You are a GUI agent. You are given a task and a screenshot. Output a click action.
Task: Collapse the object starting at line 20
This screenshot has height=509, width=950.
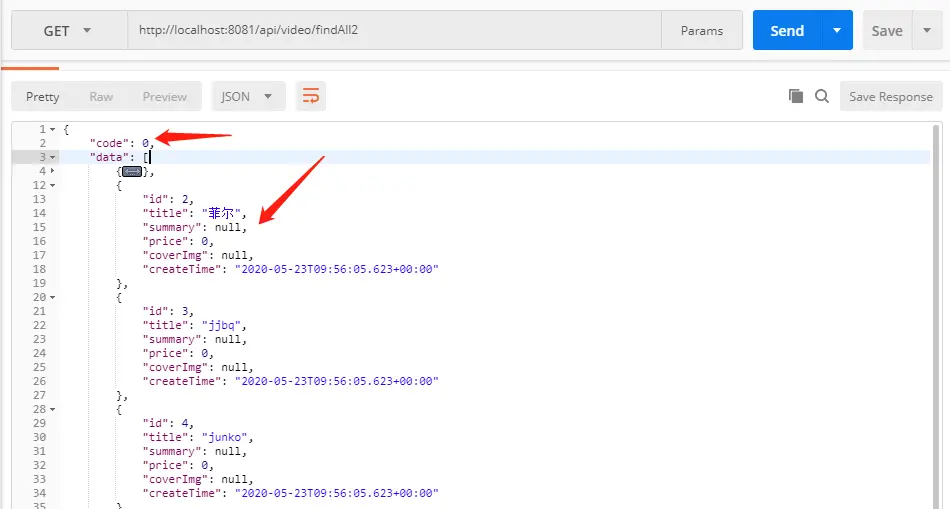pos(53,297)
